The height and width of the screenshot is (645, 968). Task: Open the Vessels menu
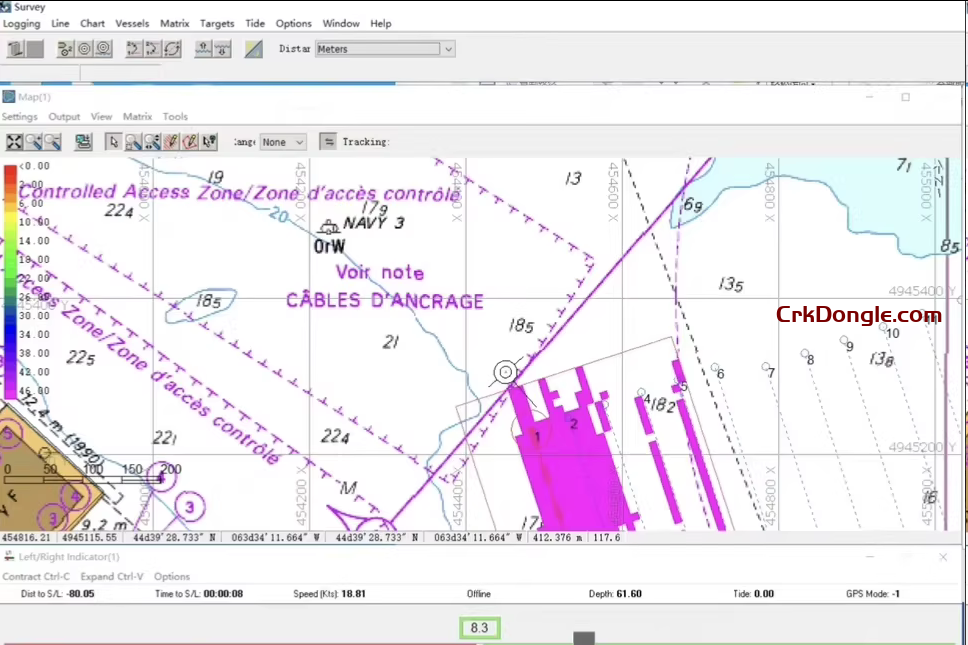click(132, 23)
